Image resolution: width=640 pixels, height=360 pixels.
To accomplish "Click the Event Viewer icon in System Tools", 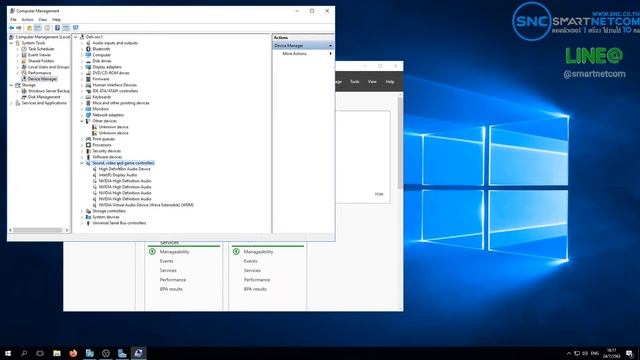I will (24, 55).
